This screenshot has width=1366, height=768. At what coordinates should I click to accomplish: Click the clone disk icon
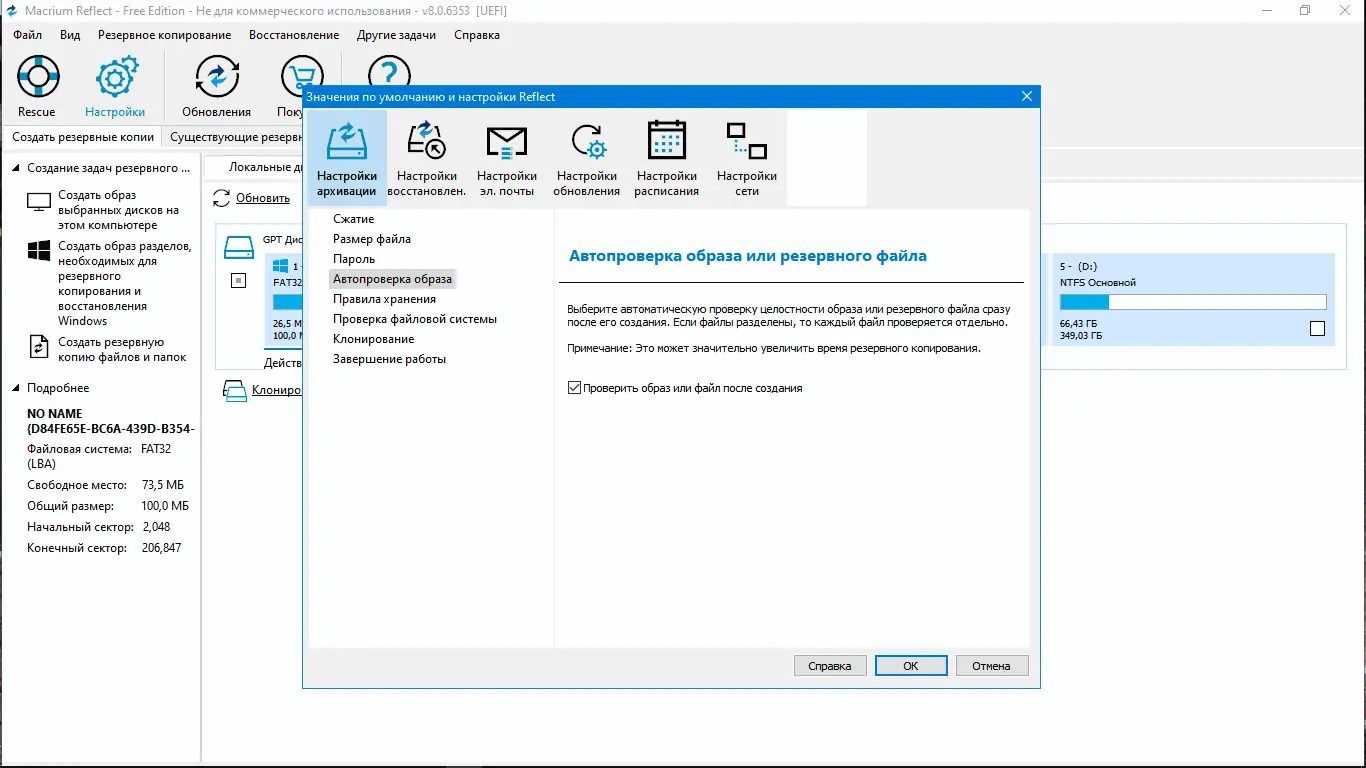click(235, 390)
